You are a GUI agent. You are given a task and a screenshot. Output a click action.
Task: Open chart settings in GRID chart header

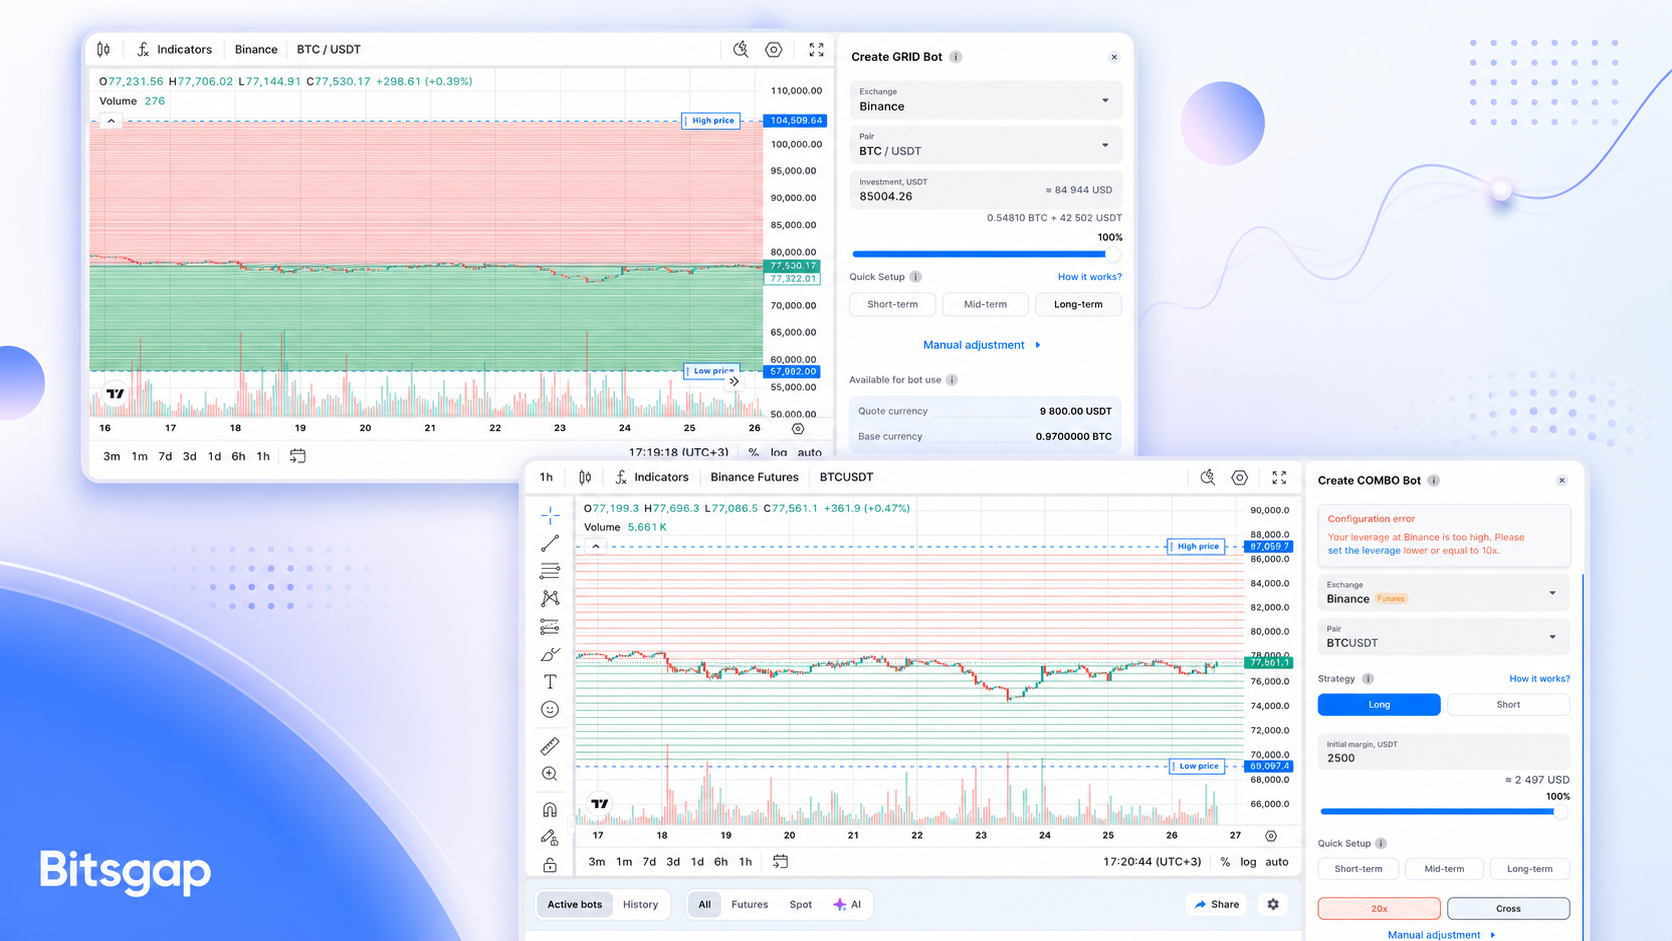pyautogui.click(x=774, y=49)
